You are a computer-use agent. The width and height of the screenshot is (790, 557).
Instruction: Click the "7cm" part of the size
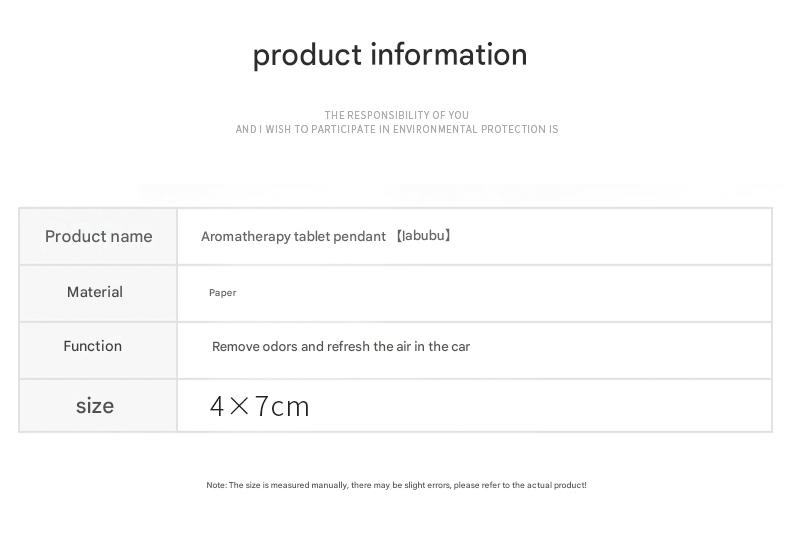pyautogui.click(x=283, y=406)
